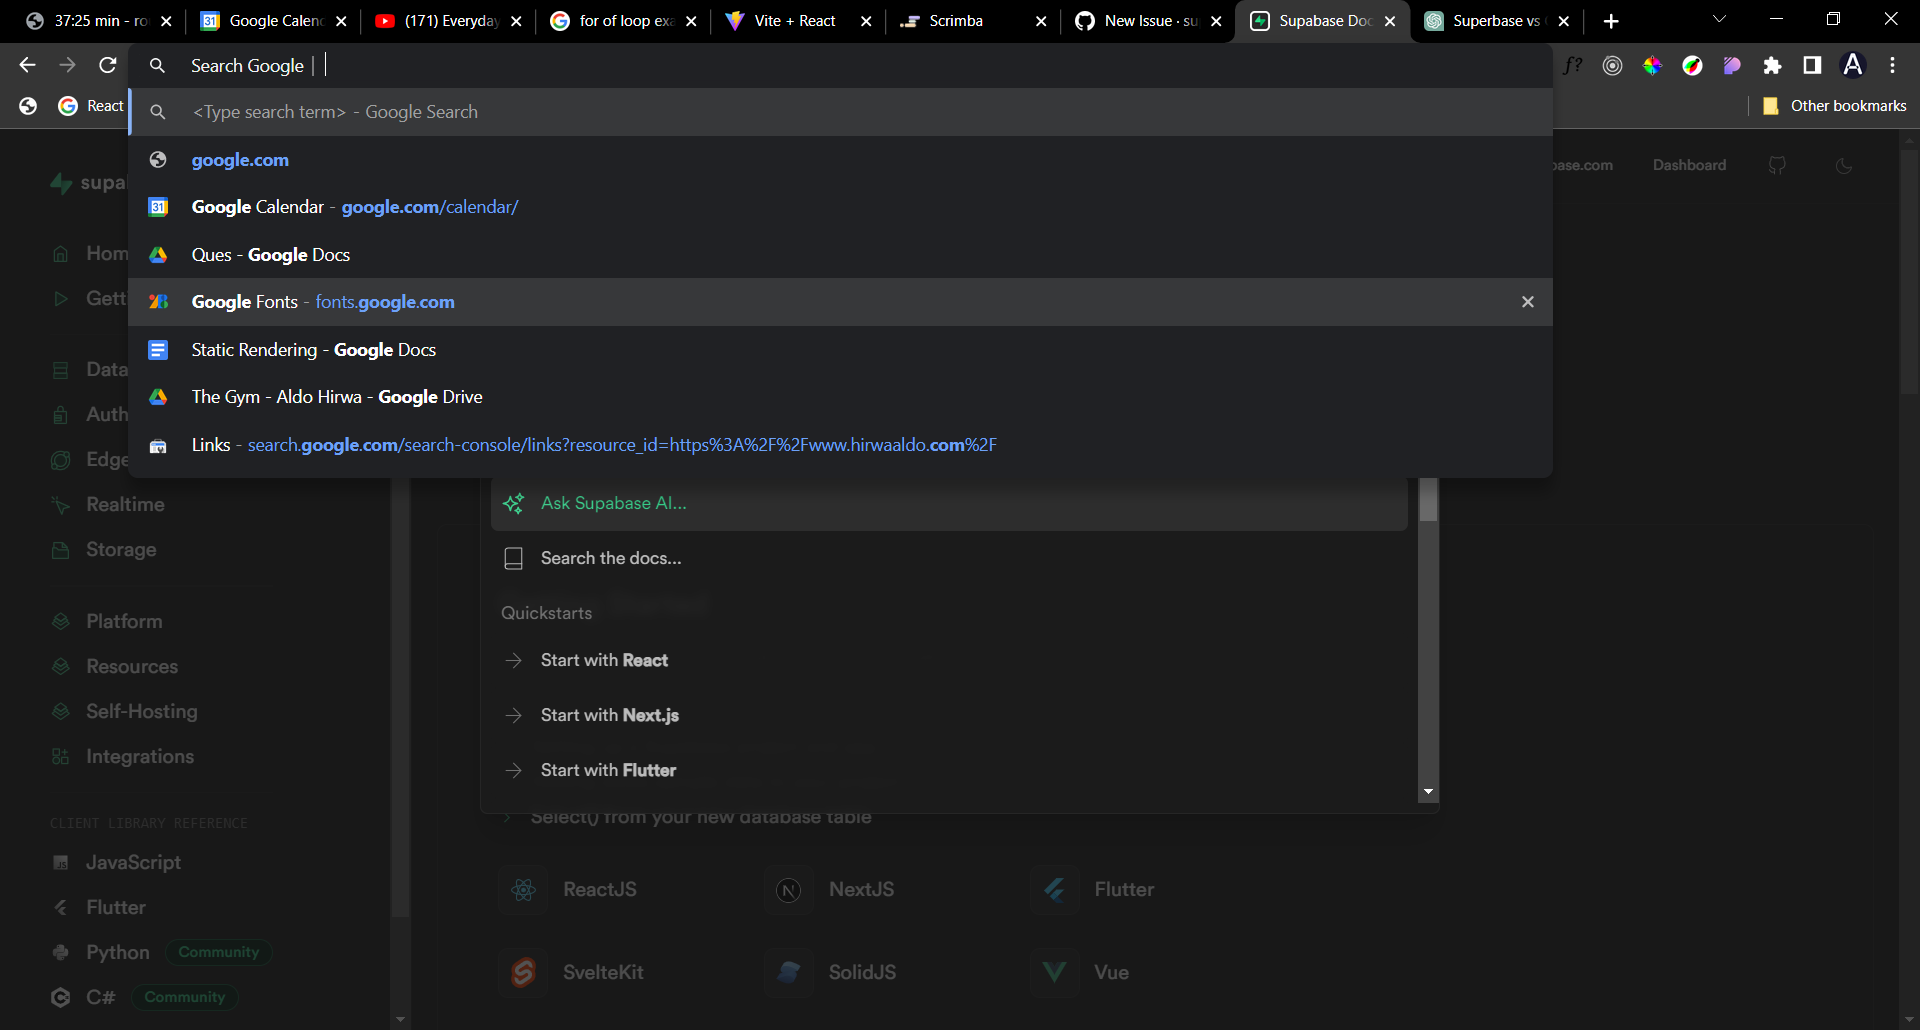This screenshot has height=1030, width=1920.
Task: Select the Storage icon in the sidebar
Action: click(61, 549)
